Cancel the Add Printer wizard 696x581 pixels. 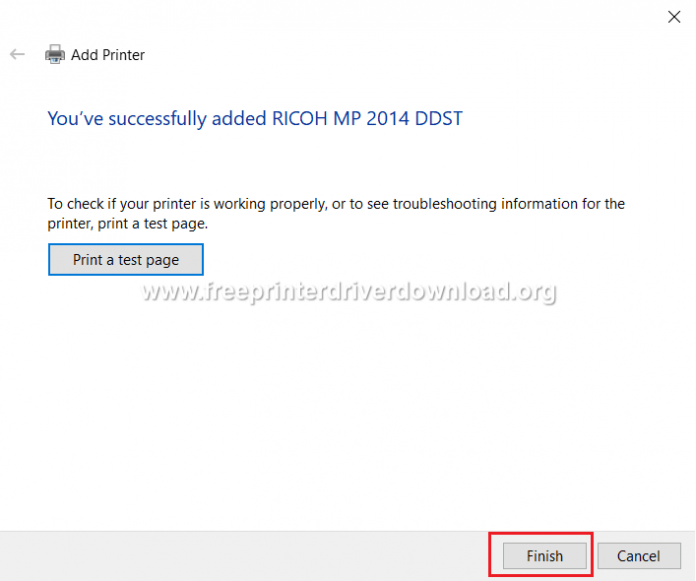(x=638, y=556)
